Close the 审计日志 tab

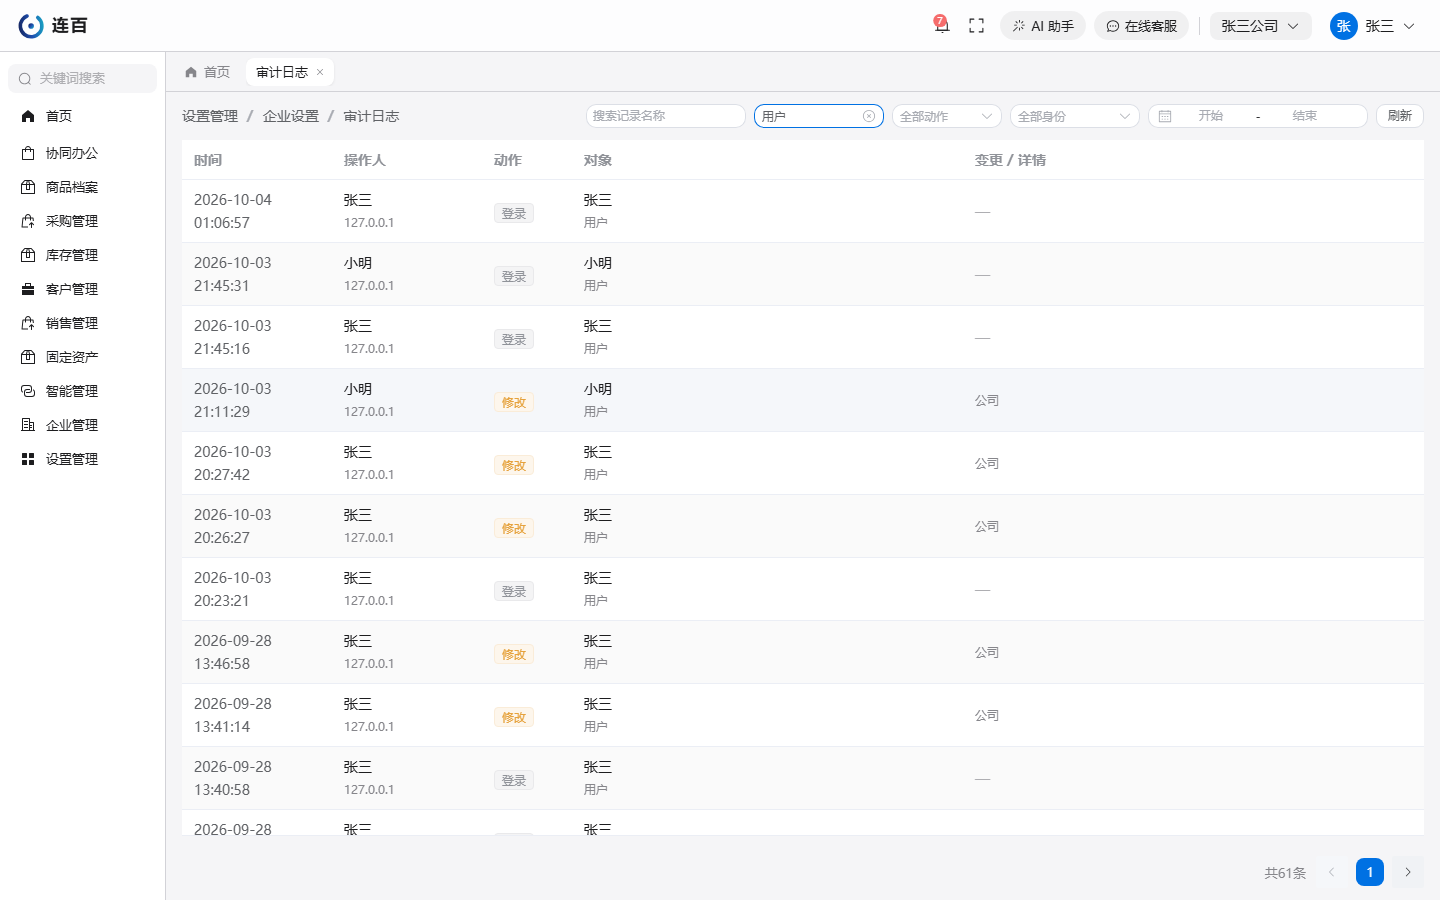tap(320, 72)
